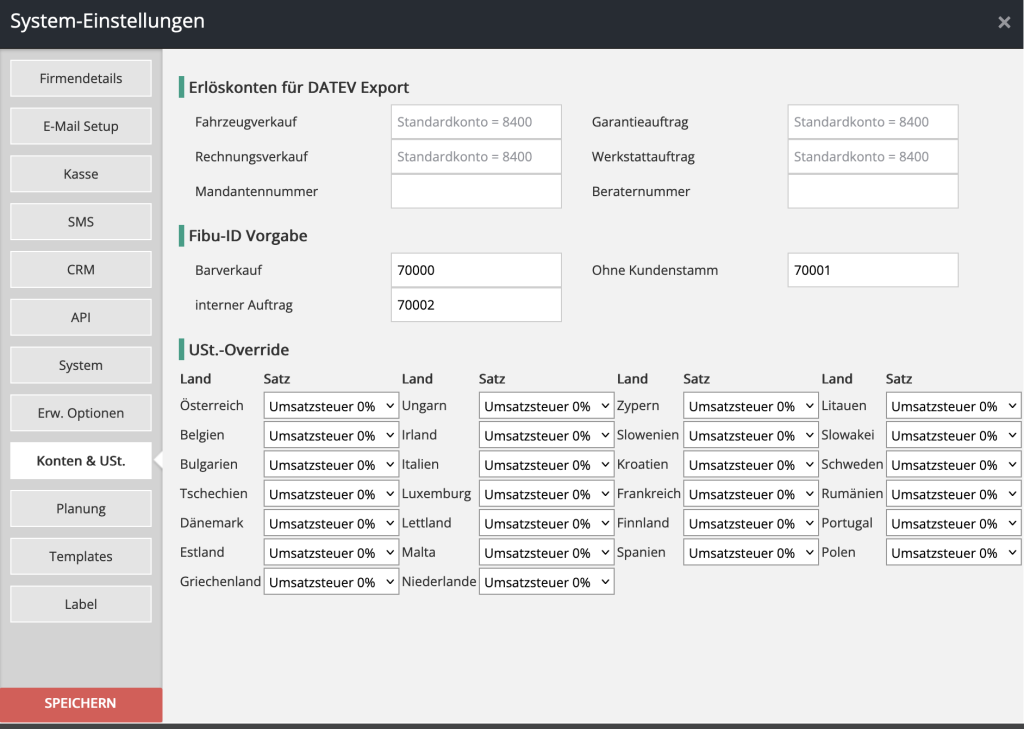Focus the Werkstattauftrag account field
1024x729 pixels.
pos(872,157)
